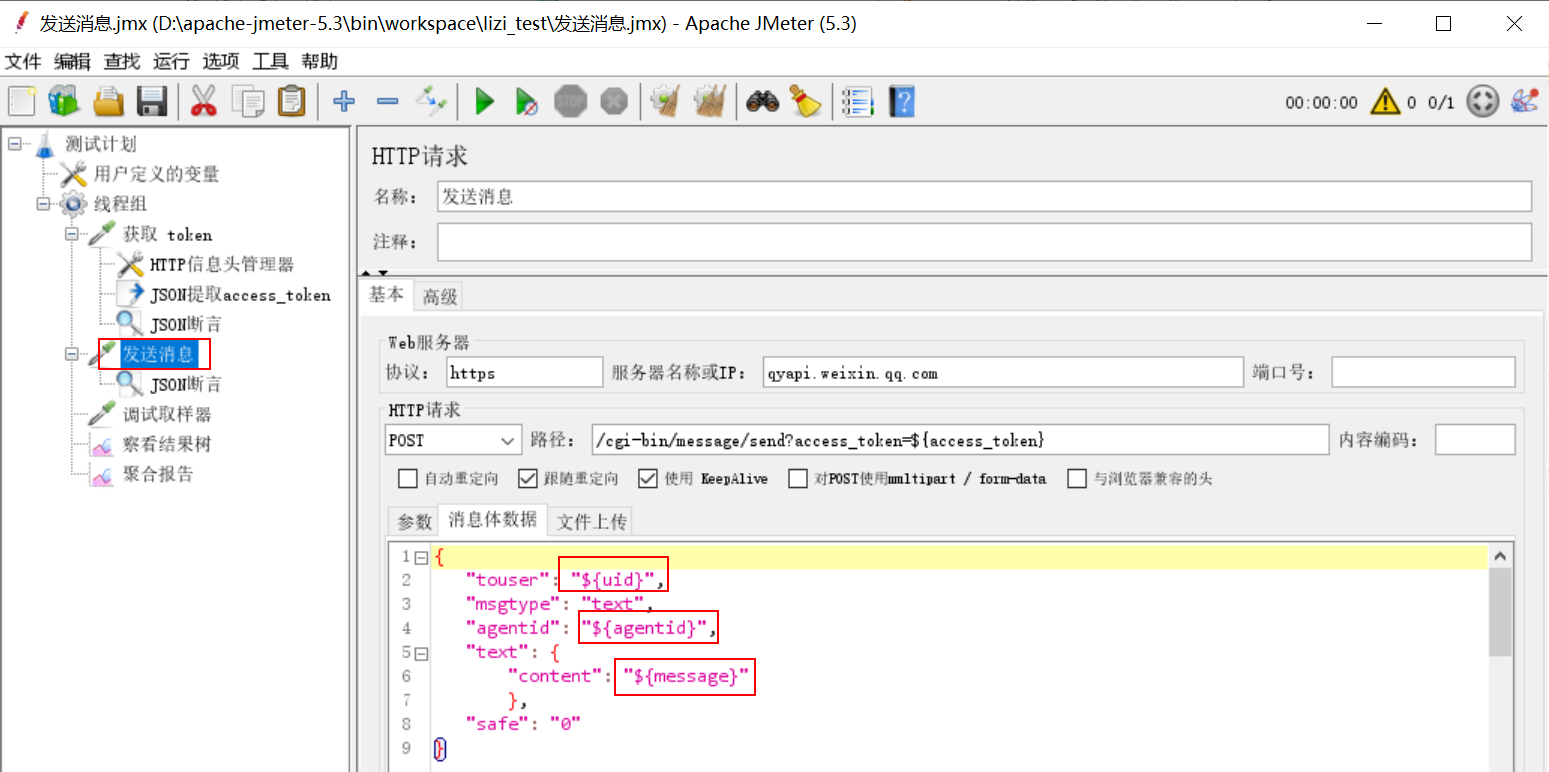Open a test plan file icon
The width and height of the screenshot is (1549, 772).
pyautogui.click(x=108, y=101)
